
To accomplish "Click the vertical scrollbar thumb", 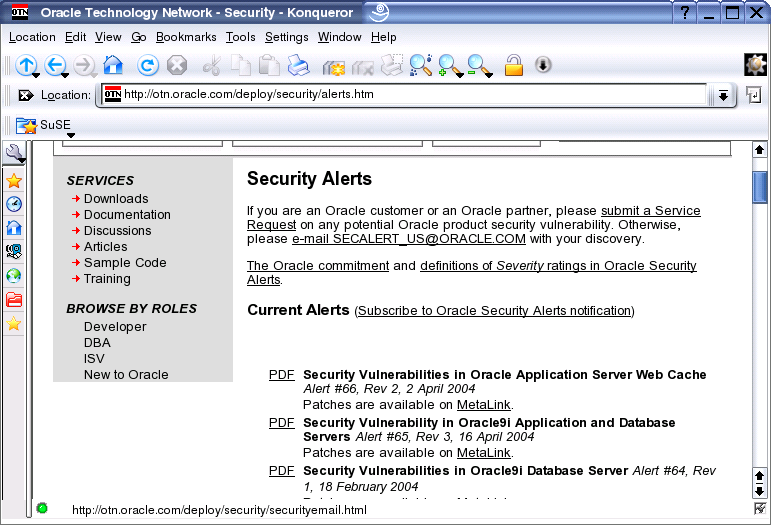I will [759, 187].
